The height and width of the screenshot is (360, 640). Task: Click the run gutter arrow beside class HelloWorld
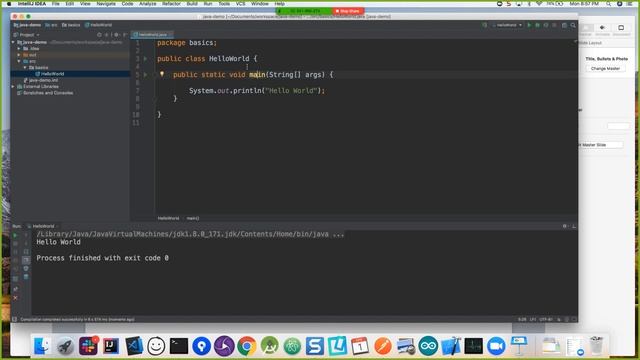tap(145, 59)
